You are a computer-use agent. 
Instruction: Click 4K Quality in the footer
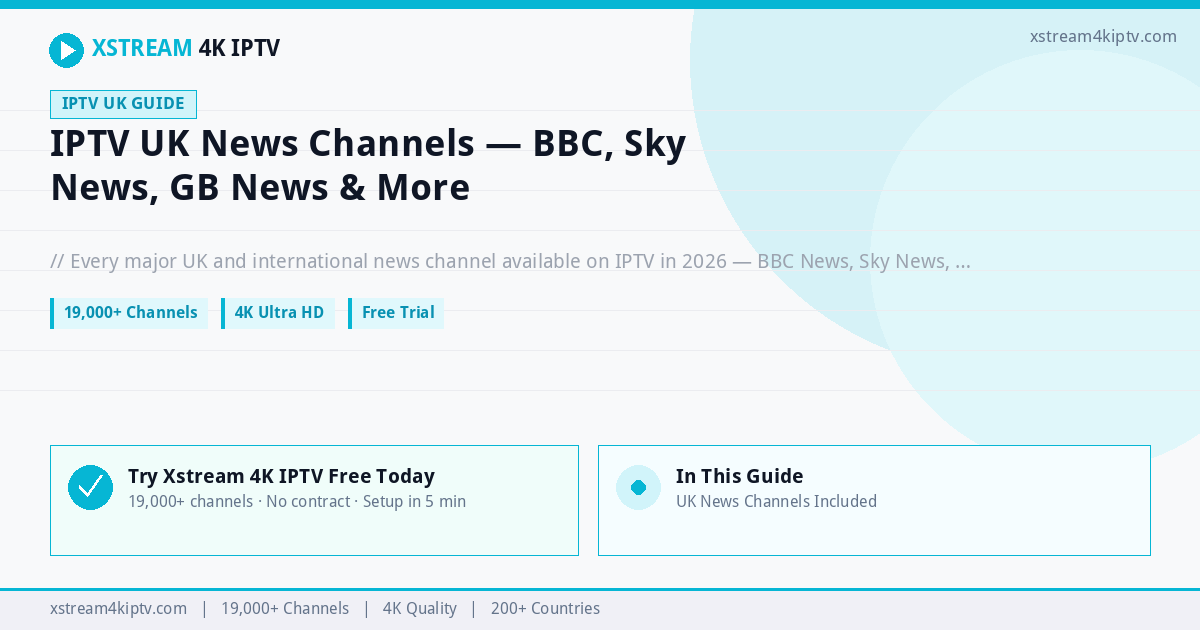(420, 608)
